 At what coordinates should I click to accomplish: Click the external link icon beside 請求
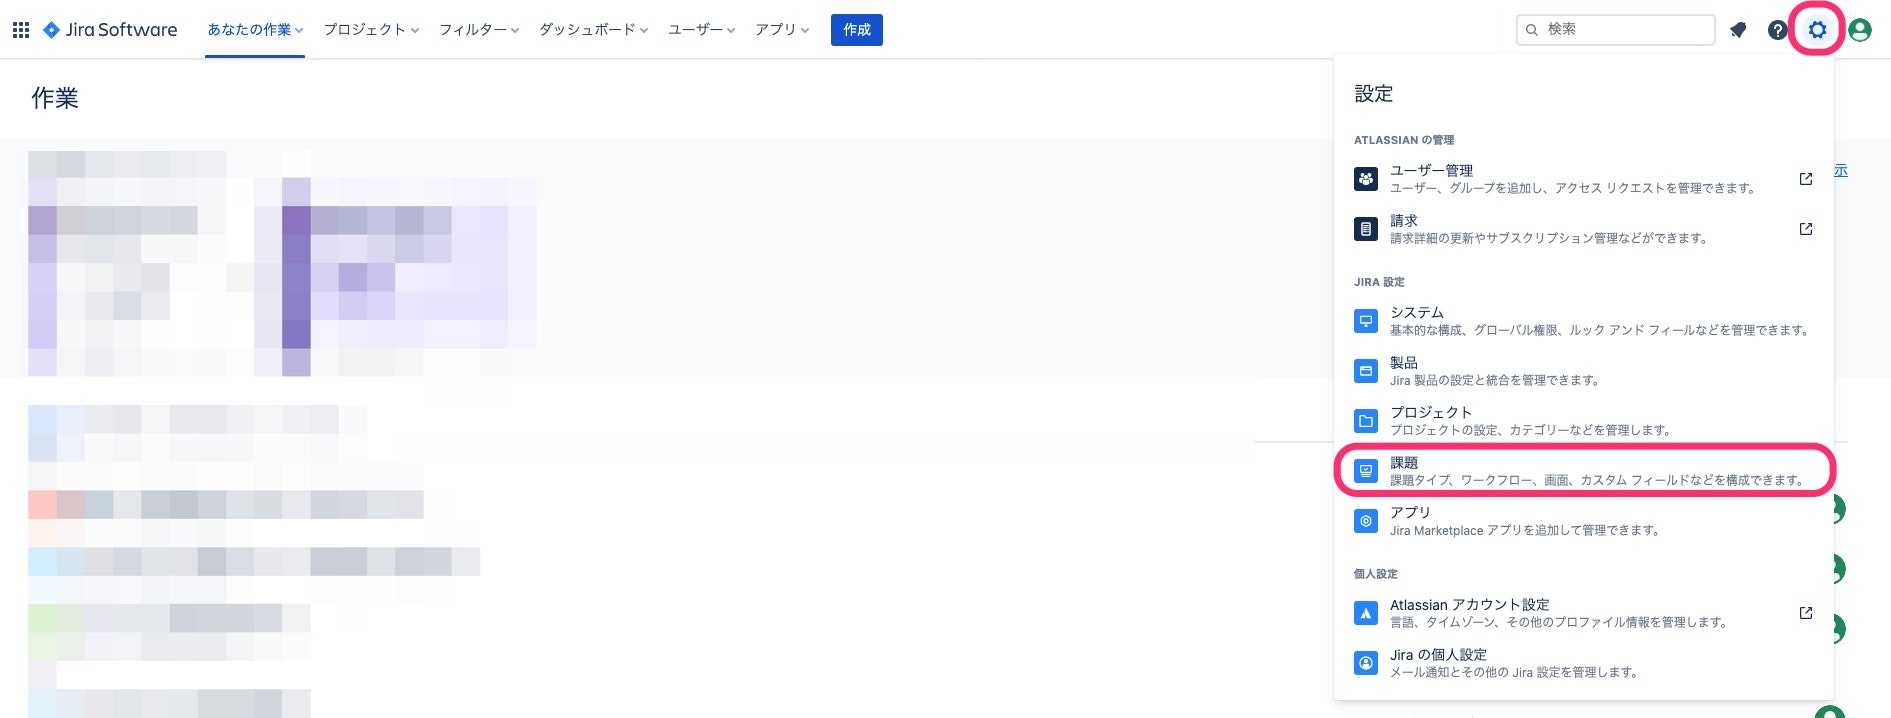(1805, 228)
